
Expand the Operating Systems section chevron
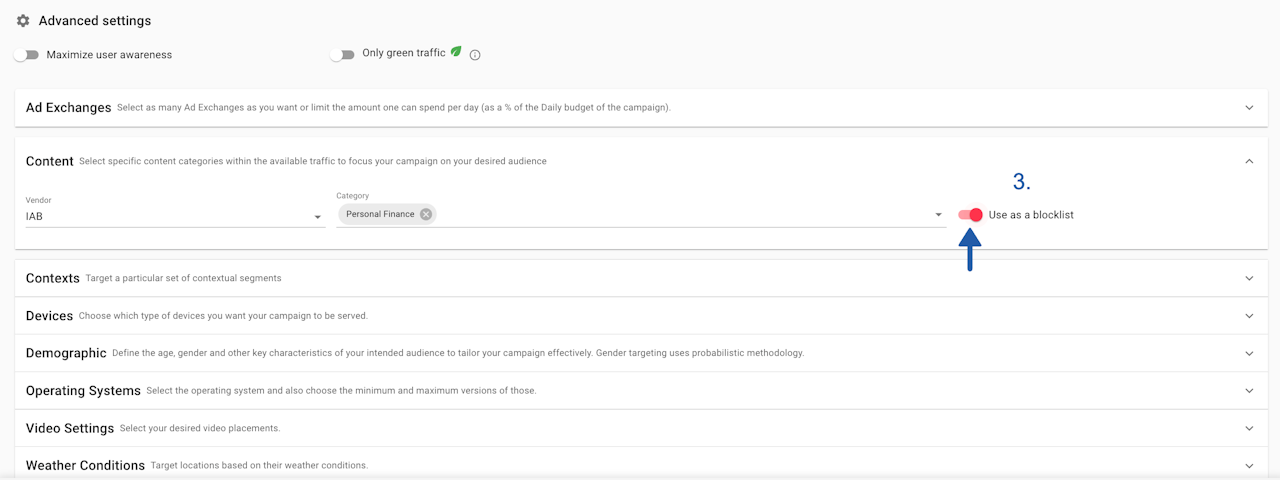pos(1249,391)
